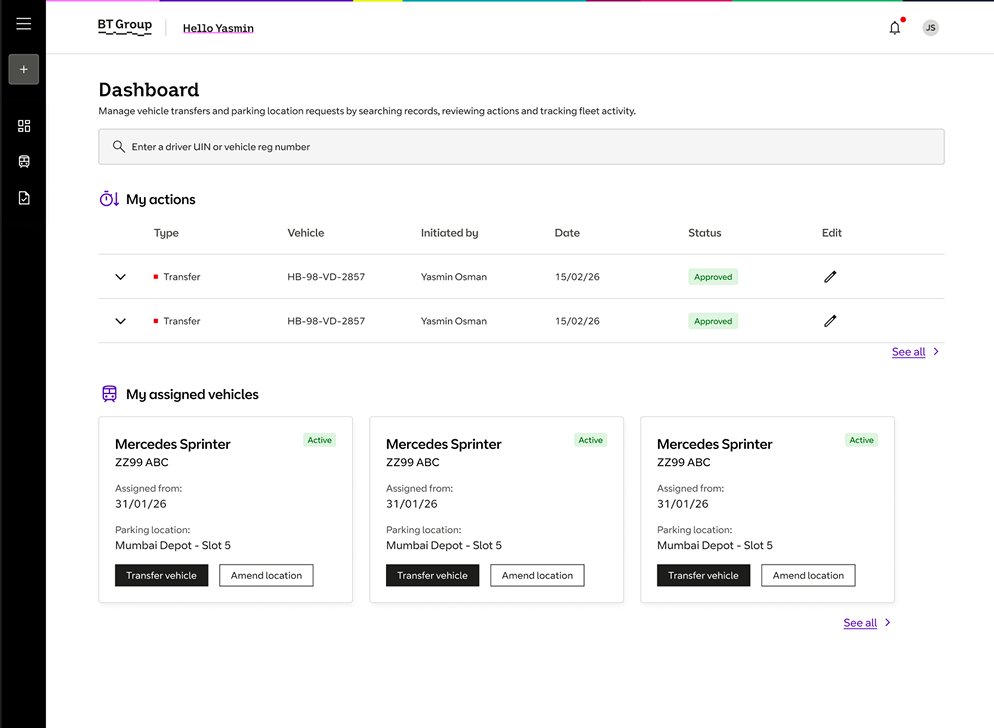Click the Type column header
This screenshot has height=728, width=994.
166,233
